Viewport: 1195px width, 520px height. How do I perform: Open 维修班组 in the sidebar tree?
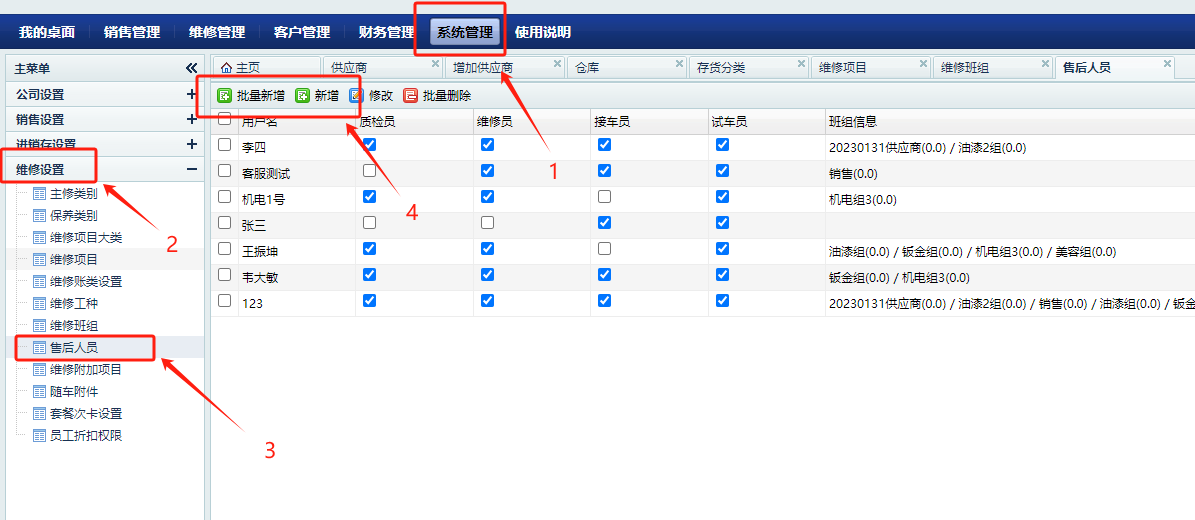(73, 326)
